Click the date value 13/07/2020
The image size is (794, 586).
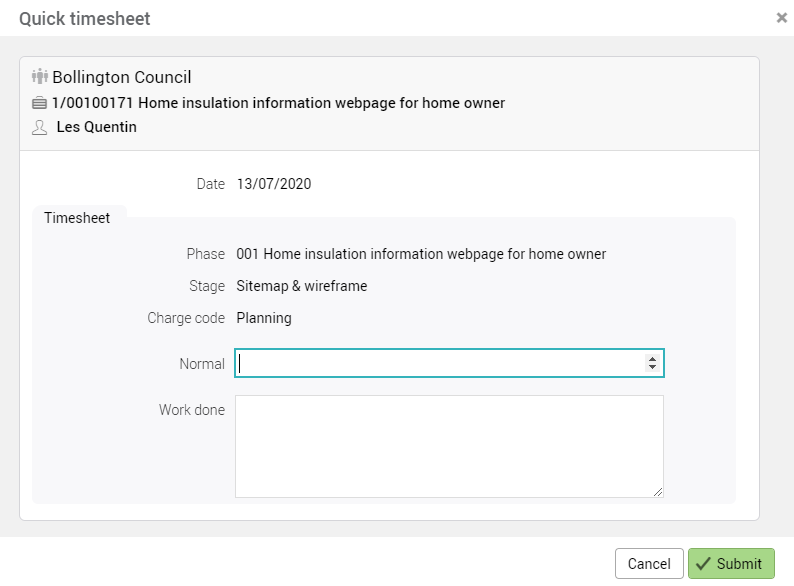(x=274, y=184)
